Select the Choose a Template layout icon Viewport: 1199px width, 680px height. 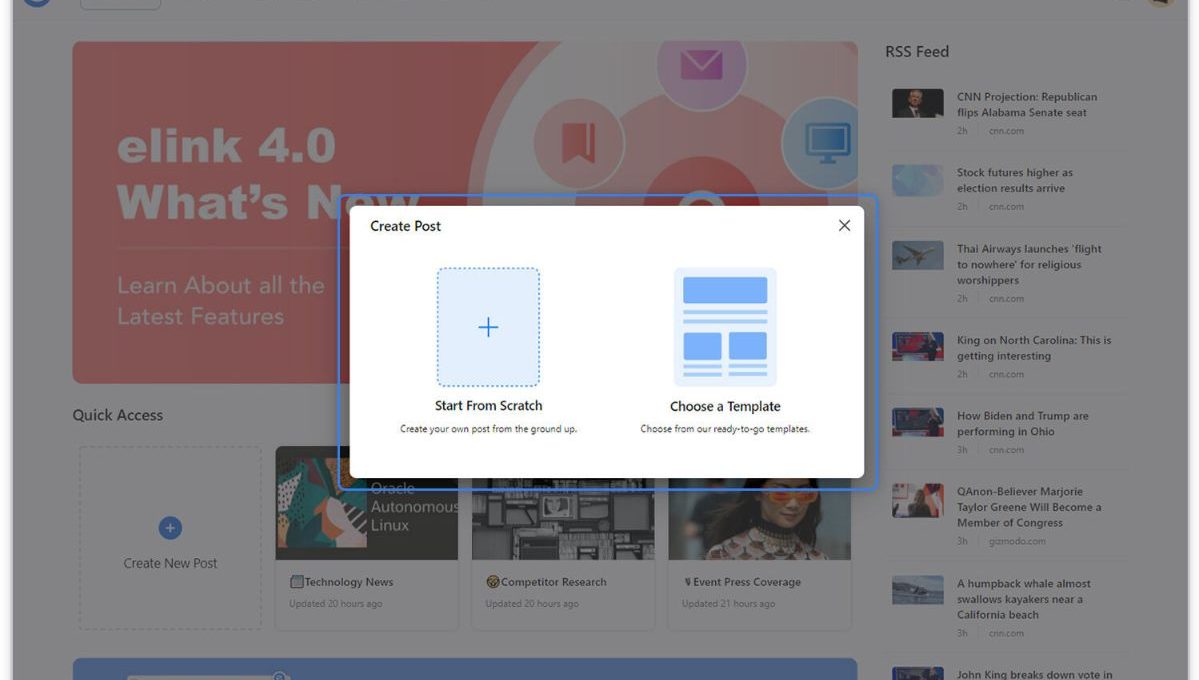725,327
